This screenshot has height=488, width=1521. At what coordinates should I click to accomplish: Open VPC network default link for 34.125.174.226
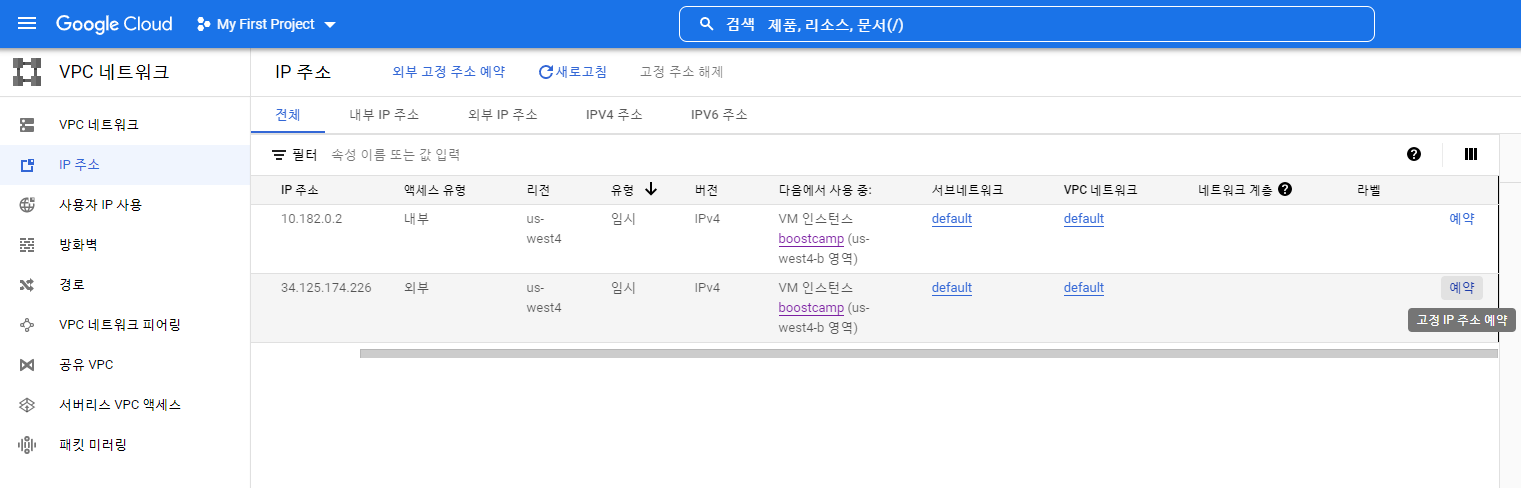(x=1084, y=288)
